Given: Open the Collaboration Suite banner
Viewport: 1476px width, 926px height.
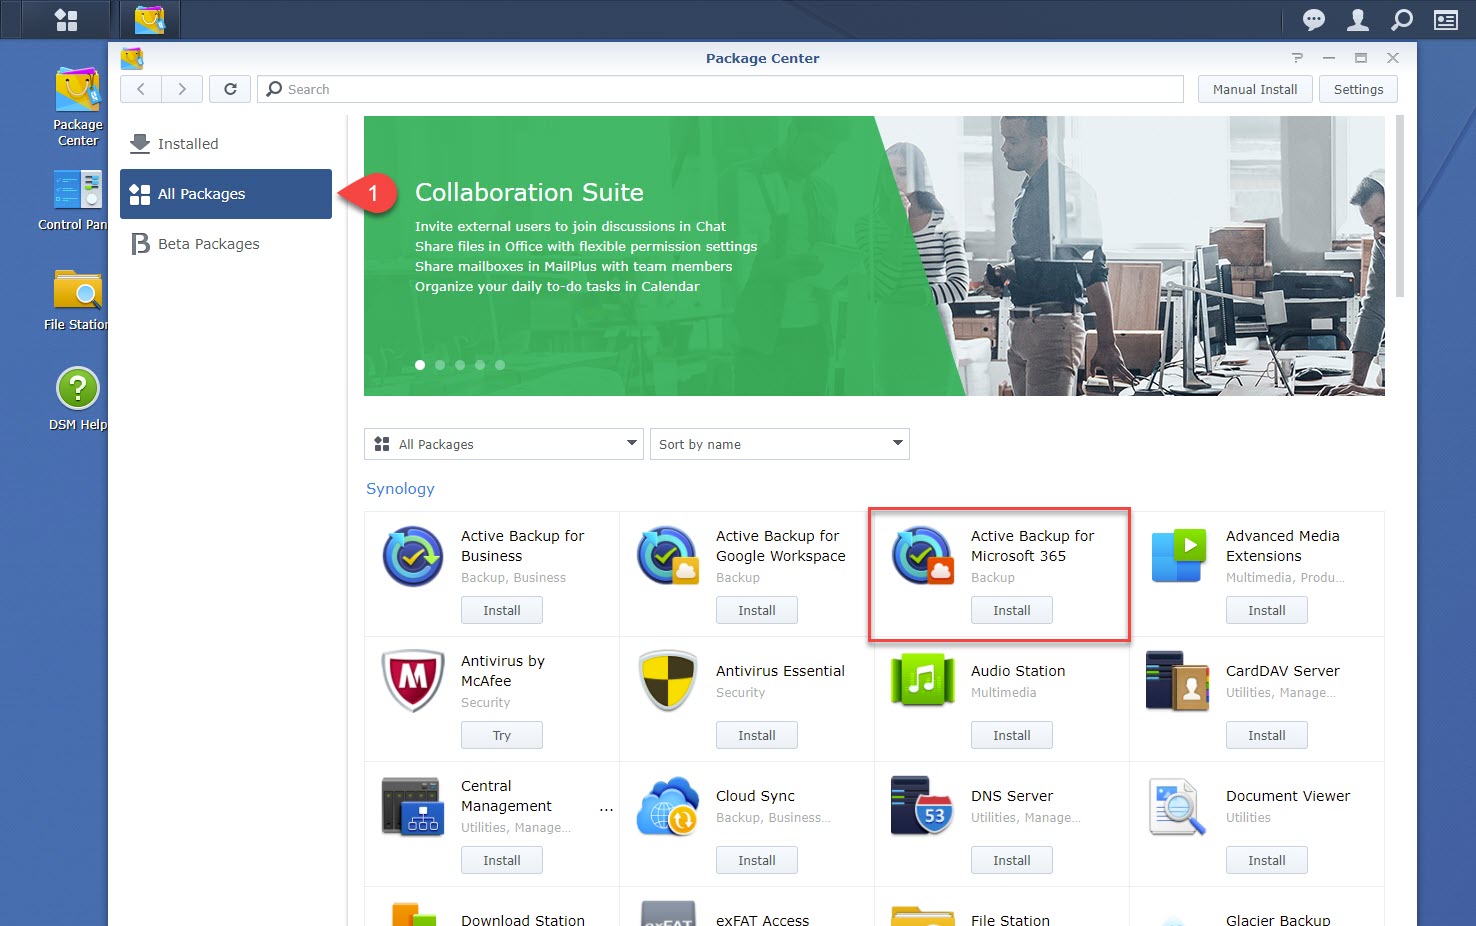Looking at the screenshot, I should pyautogui.click(x=874, y=256).
